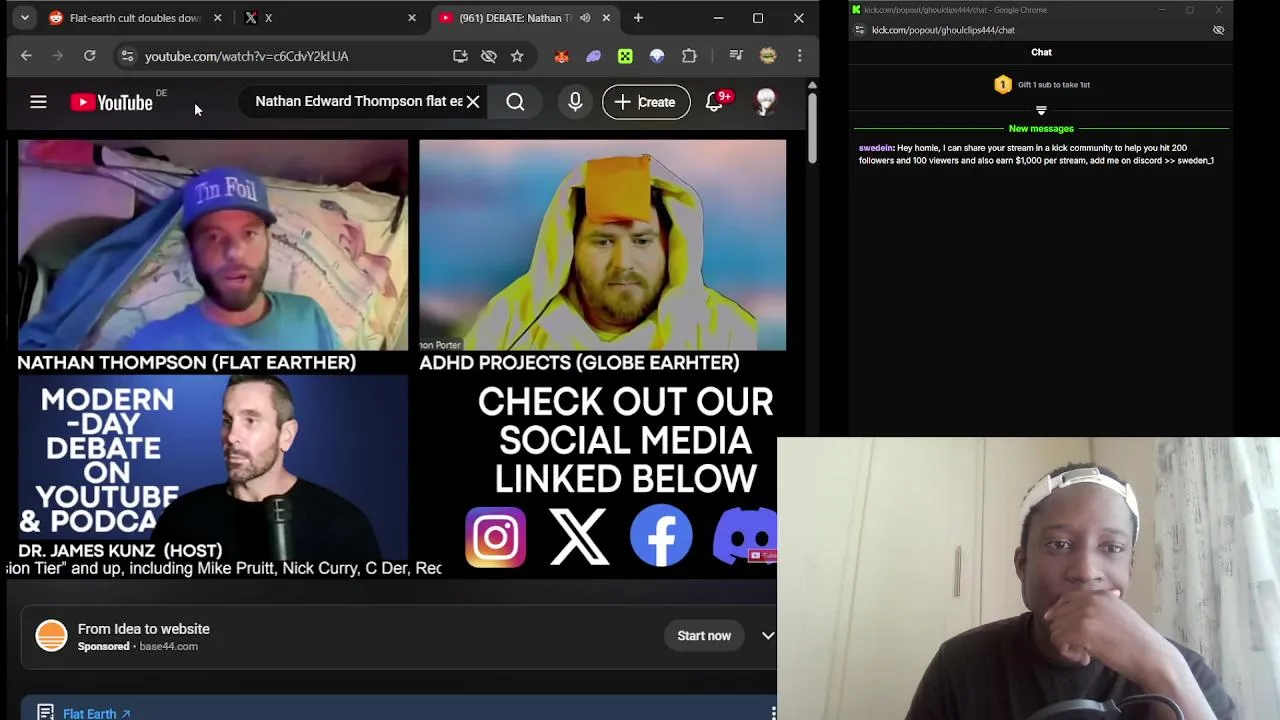The width and height of the screenshot is (1280, 720).
Task: Click the swedein username in chat
Action: (875, 148)
